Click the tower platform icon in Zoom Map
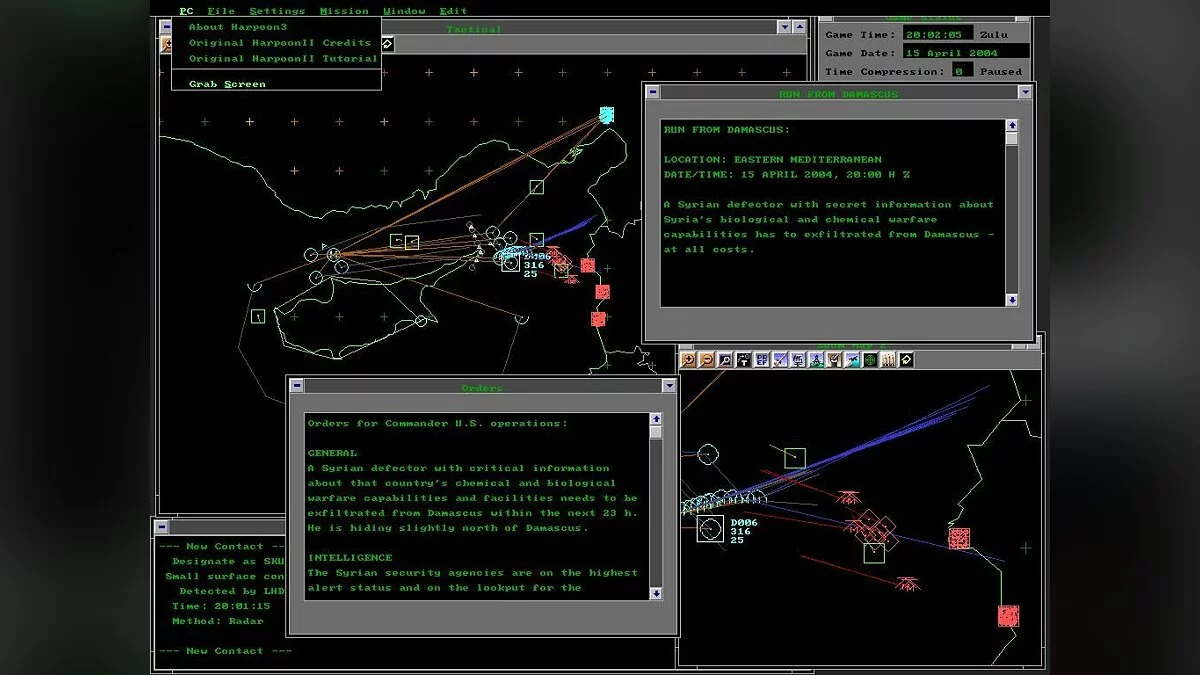This screenshot has height=675, width=1200. 816,360
